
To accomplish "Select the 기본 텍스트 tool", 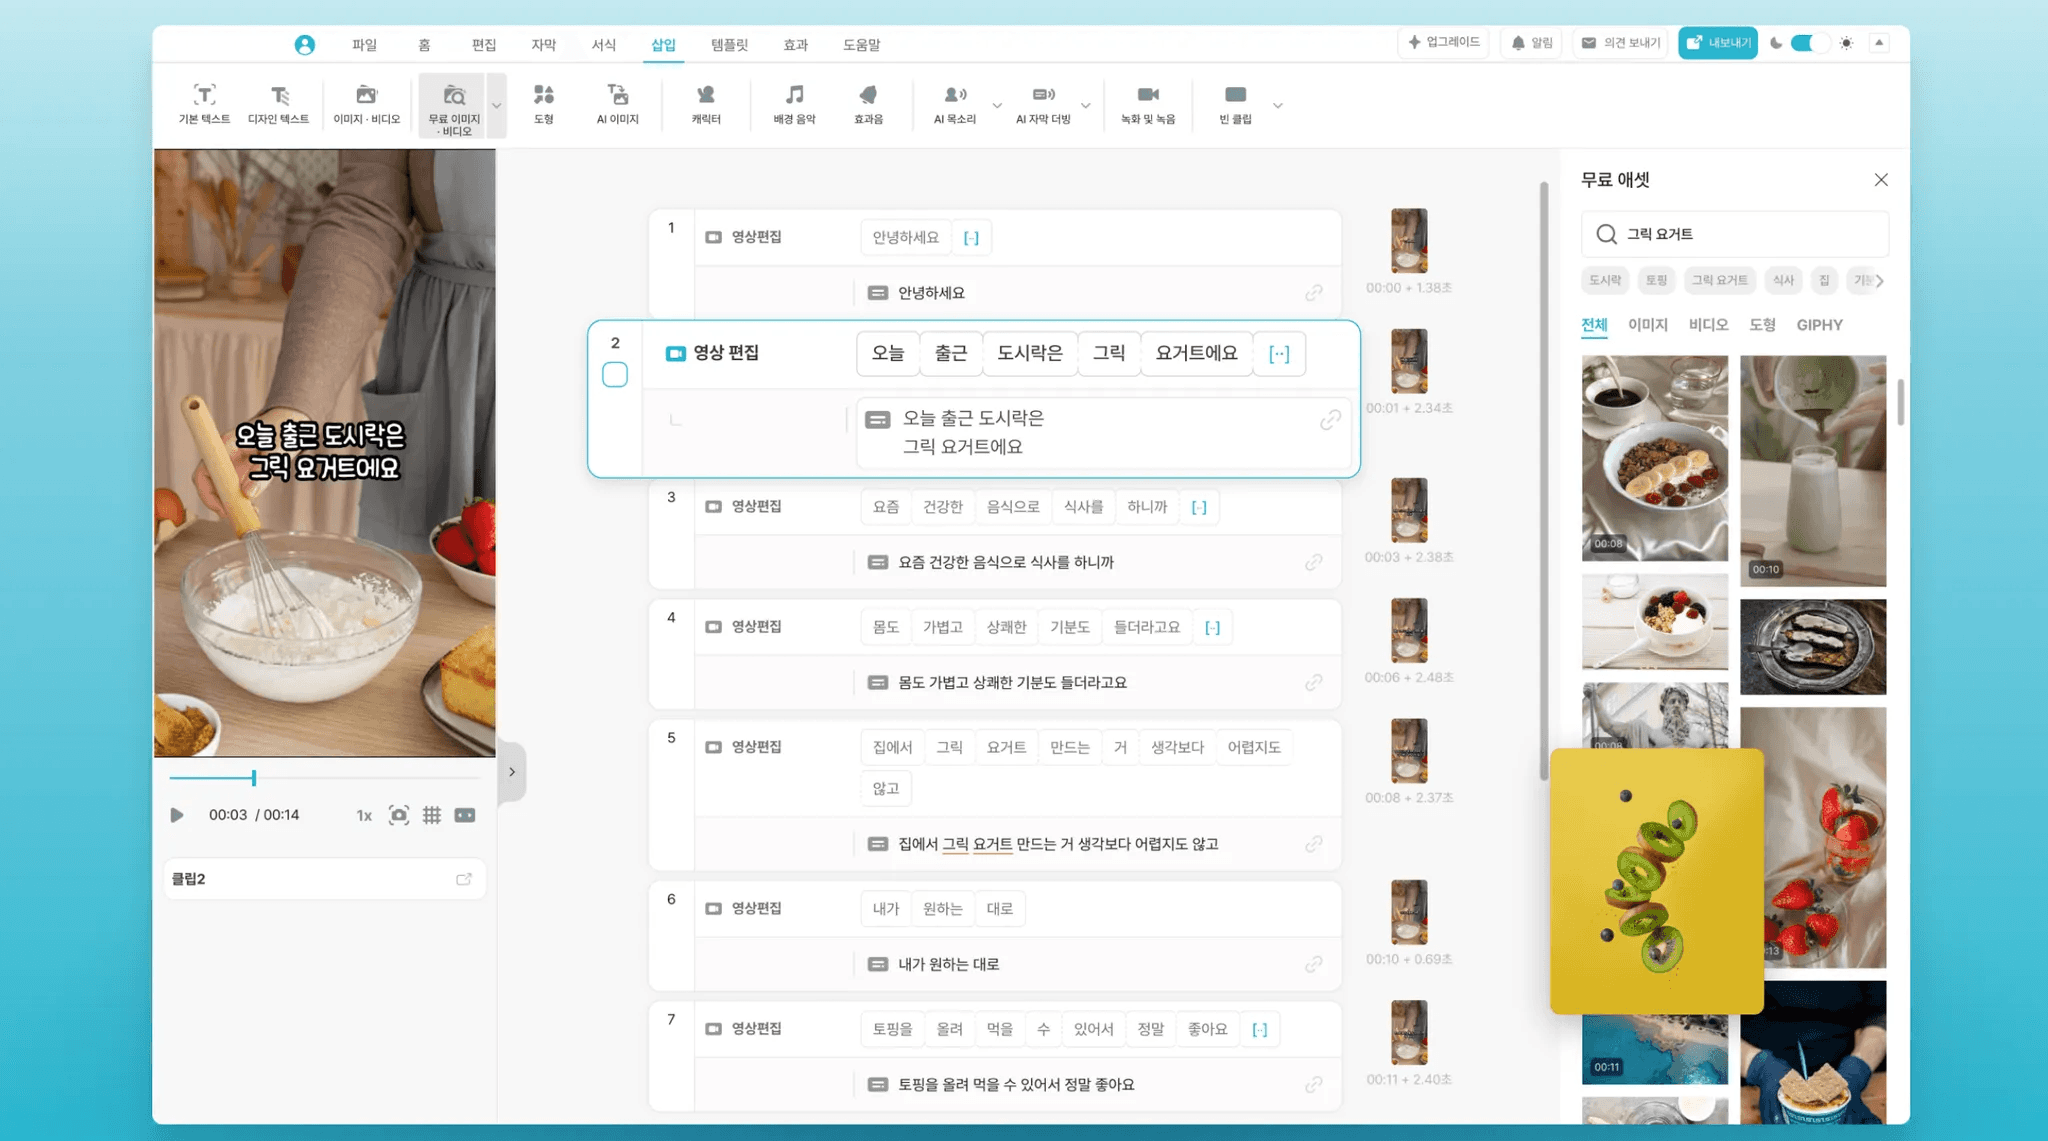I will (203, 104).
